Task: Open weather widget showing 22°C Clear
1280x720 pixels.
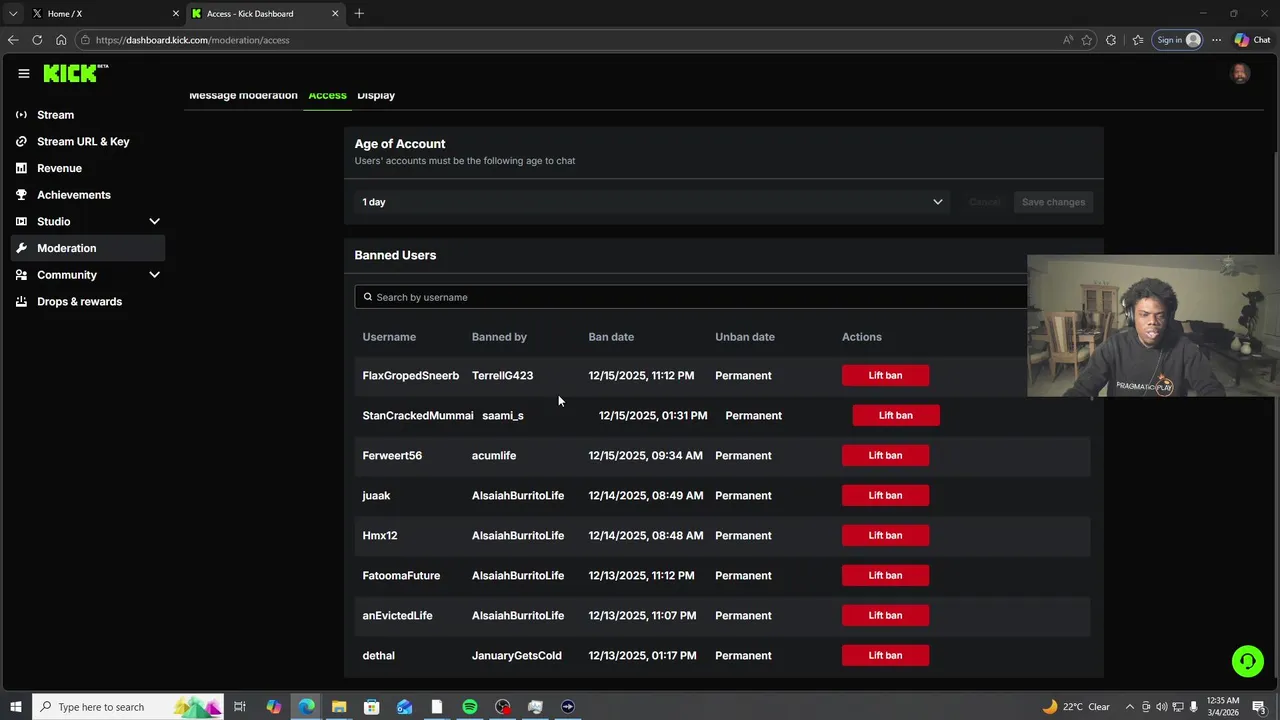Action: (x=1076, y=707)
